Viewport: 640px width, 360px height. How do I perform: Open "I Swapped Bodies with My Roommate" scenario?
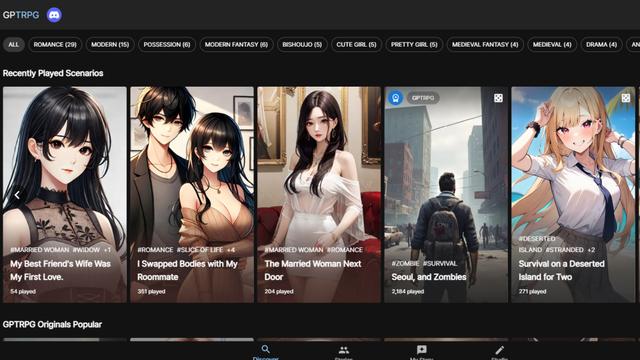(x=192, y=195)
